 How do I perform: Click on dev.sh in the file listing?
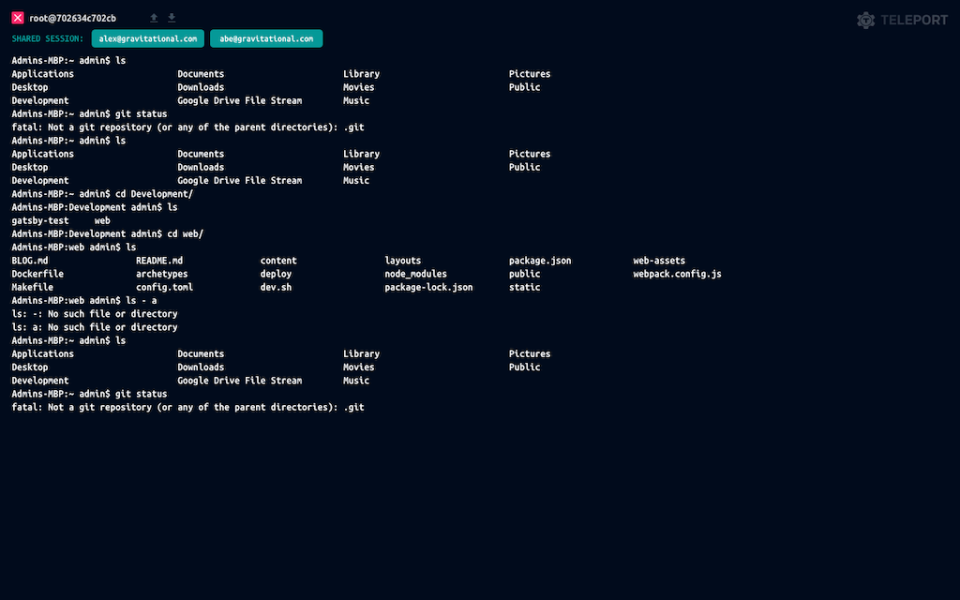pos(275,287)
